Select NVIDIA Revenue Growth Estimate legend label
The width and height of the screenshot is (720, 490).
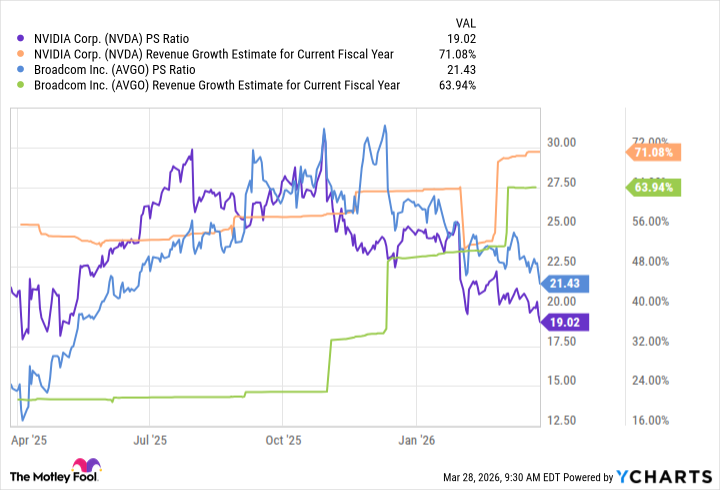coord(214,54)
